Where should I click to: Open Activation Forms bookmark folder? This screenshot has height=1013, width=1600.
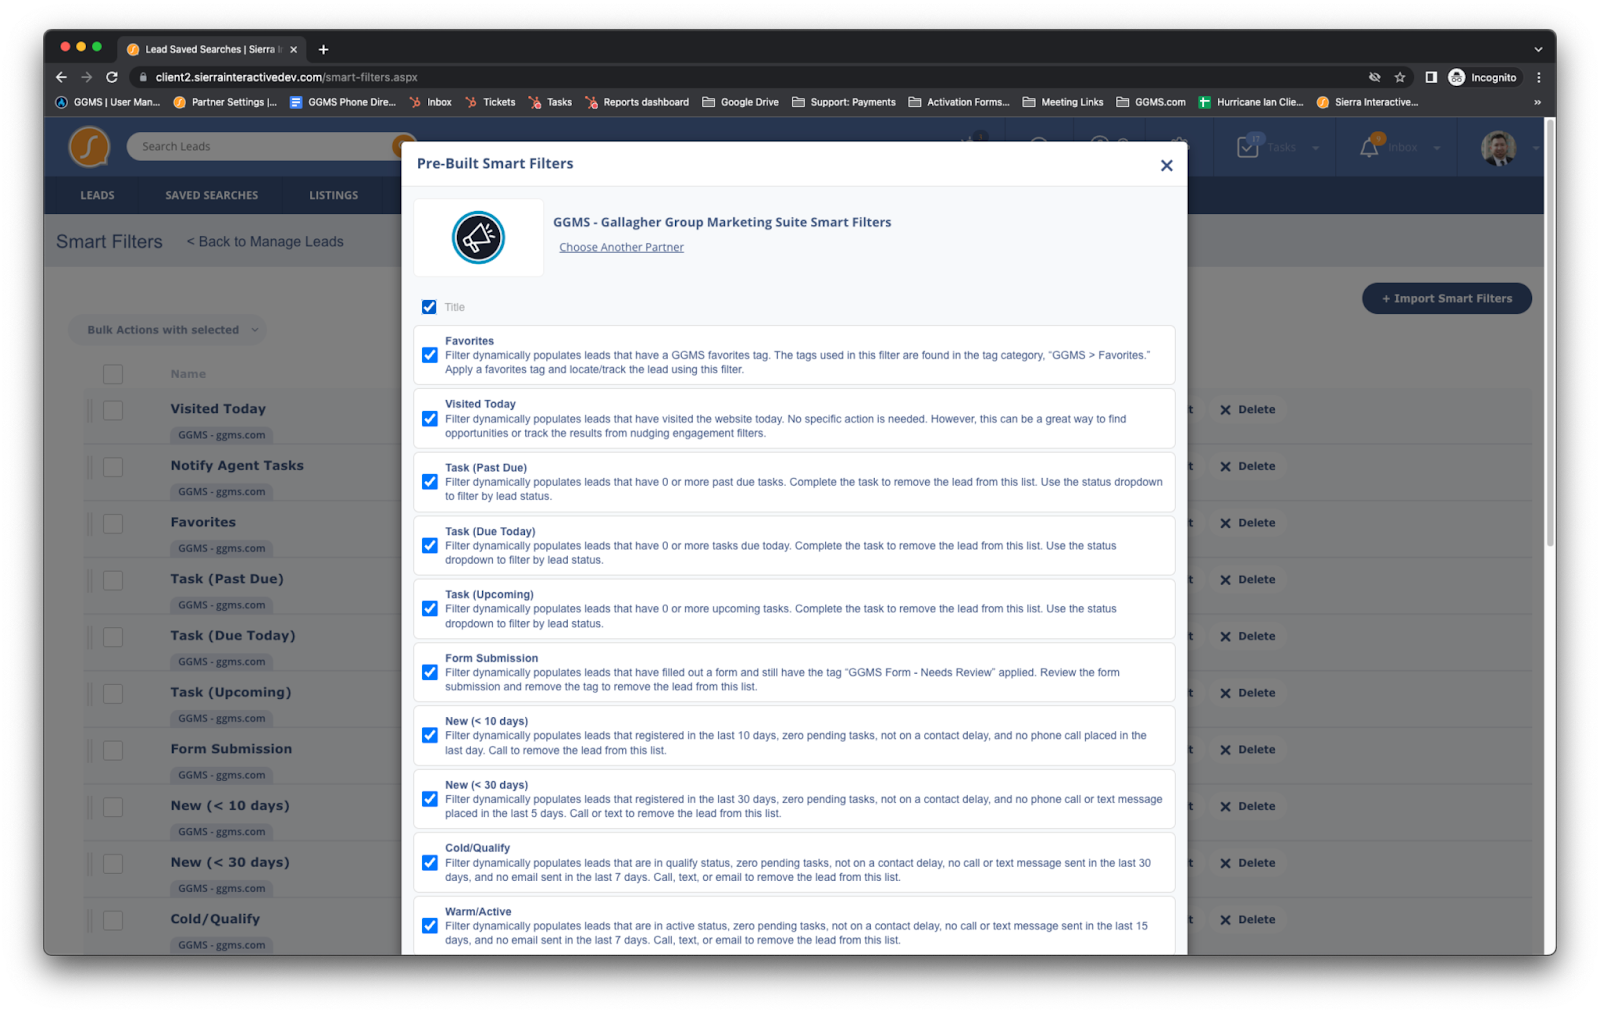[959, 102]
